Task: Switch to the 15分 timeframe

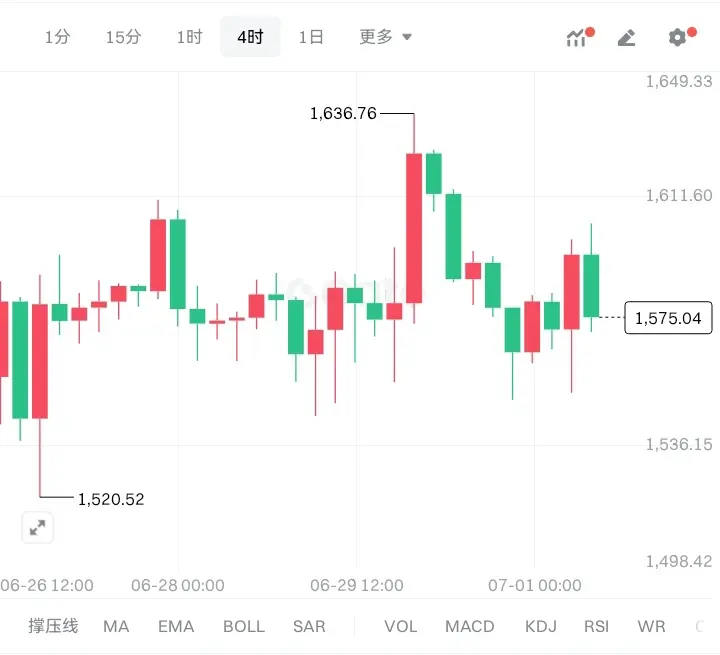Action: click(x=124, y=37)
